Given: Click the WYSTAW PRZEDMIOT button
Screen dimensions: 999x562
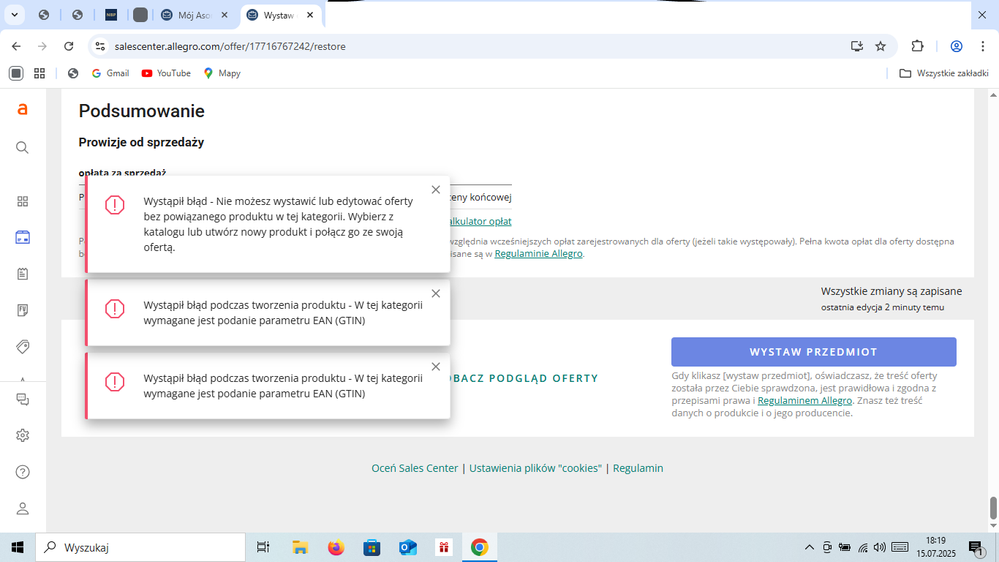Looking at the screenshot, I should (x=813, y=352).
